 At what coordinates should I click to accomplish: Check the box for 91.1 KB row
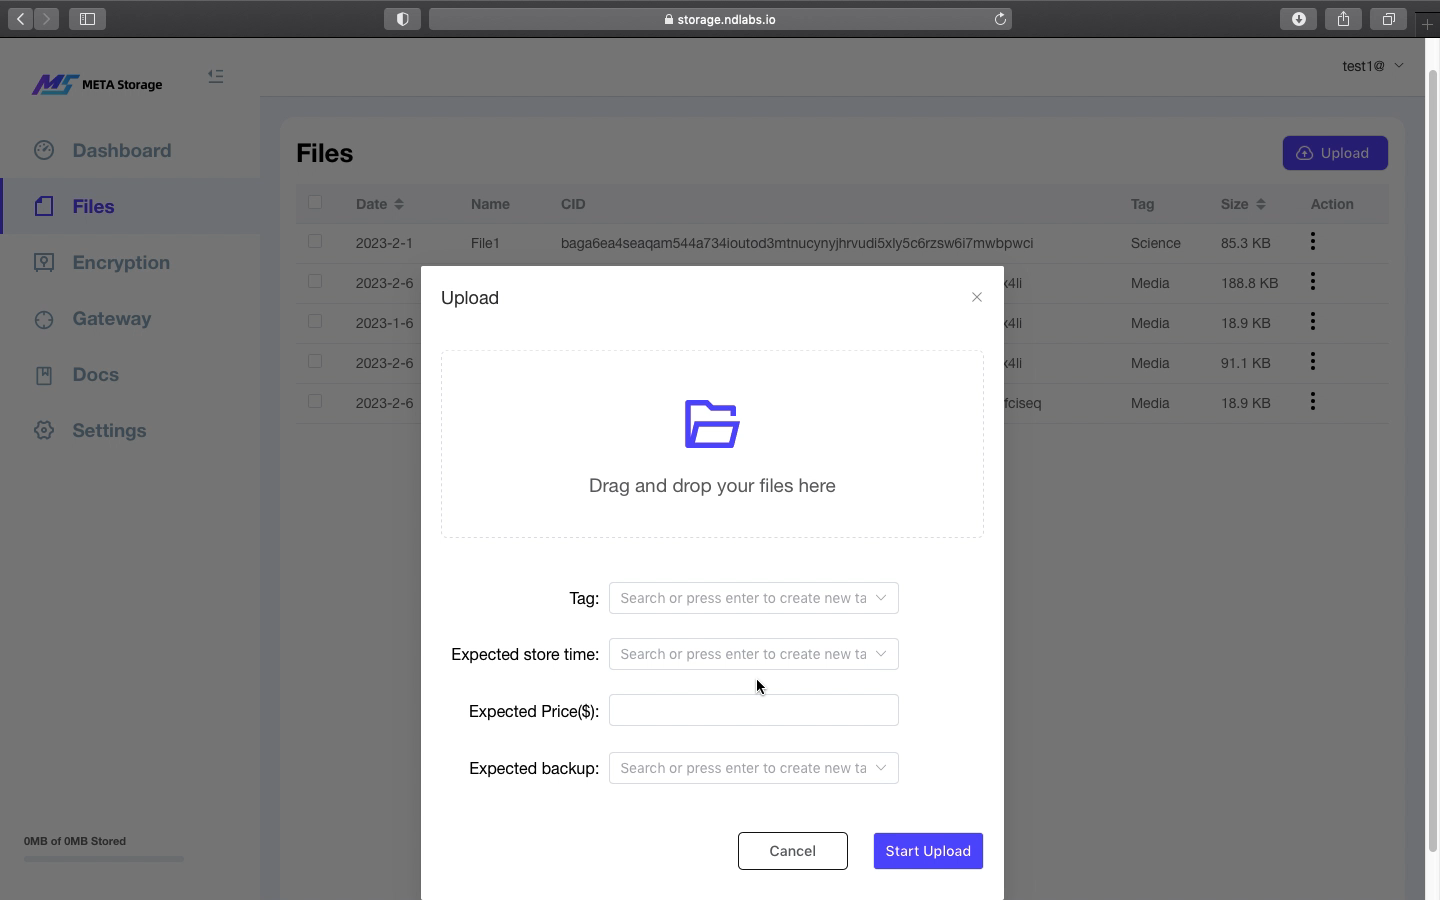coord(315,361)
